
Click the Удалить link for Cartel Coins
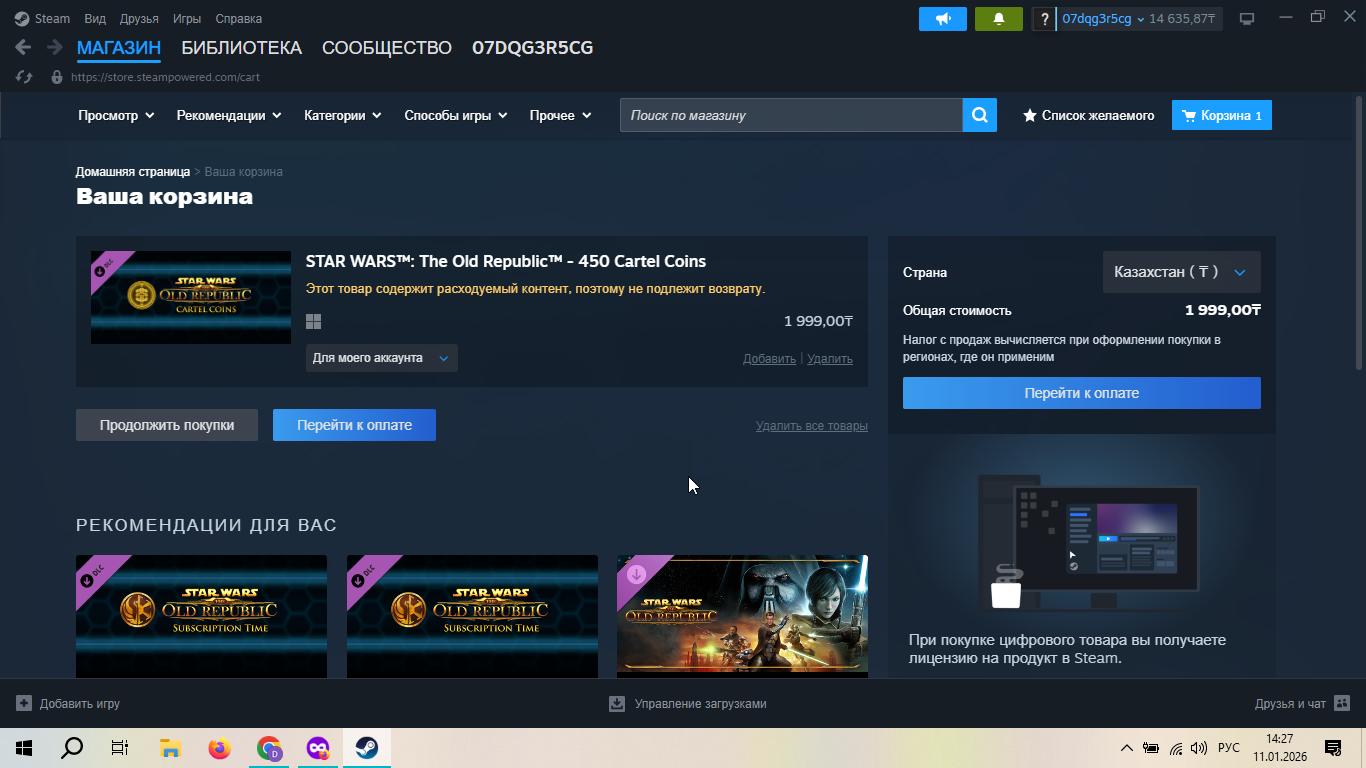click(x=830, y=359)
